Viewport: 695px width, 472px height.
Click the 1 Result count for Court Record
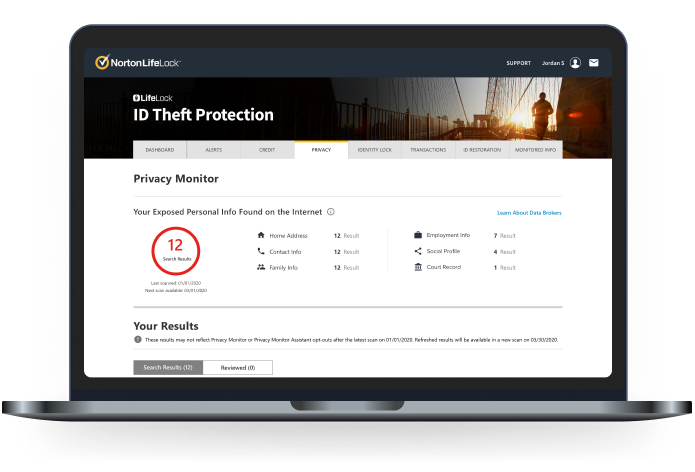coord(504,268)
